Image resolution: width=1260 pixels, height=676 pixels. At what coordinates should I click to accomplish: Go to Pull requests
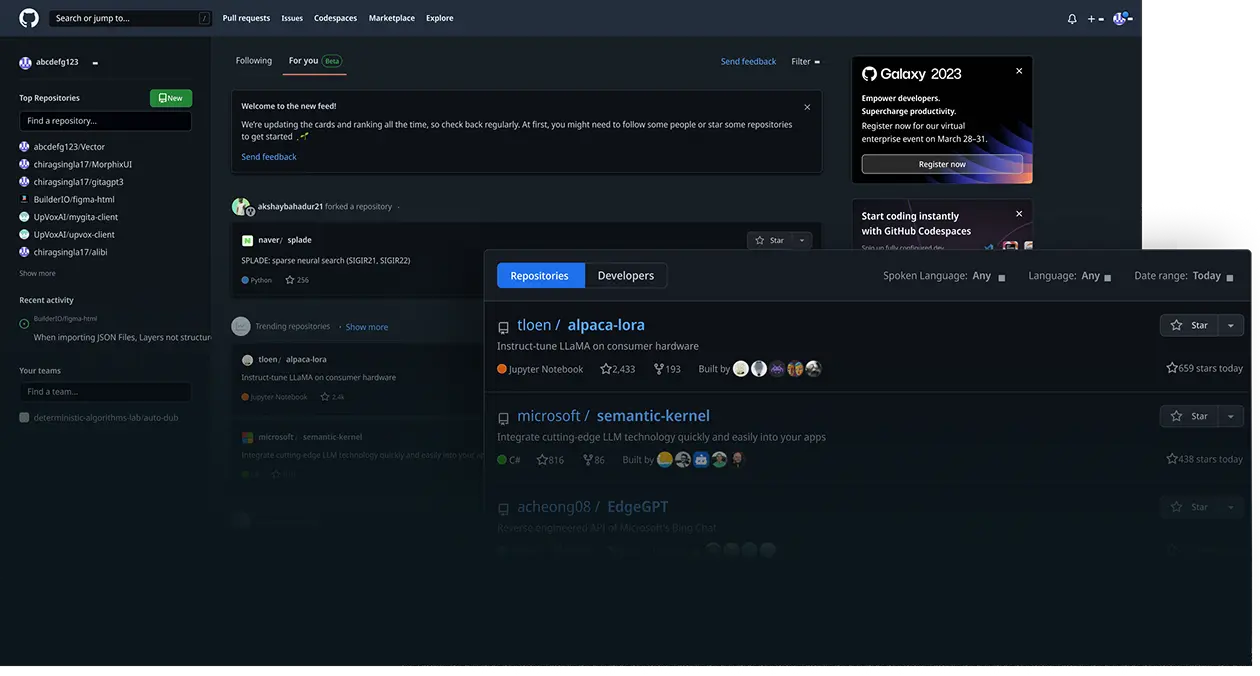(x=246, y=18)
